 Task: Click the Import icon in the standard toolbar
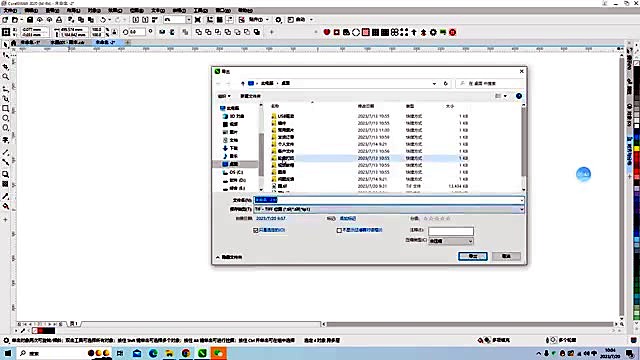pos(136,20)
